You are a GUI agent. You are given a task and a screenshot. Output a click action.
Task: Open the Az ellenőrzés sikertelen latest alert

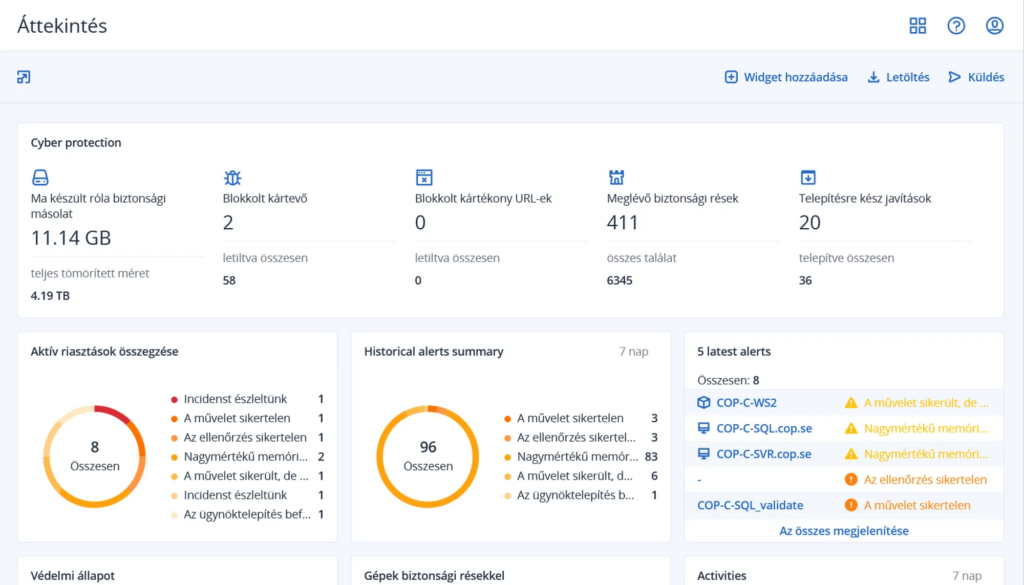pyautogui.click(x=925, y=480)
